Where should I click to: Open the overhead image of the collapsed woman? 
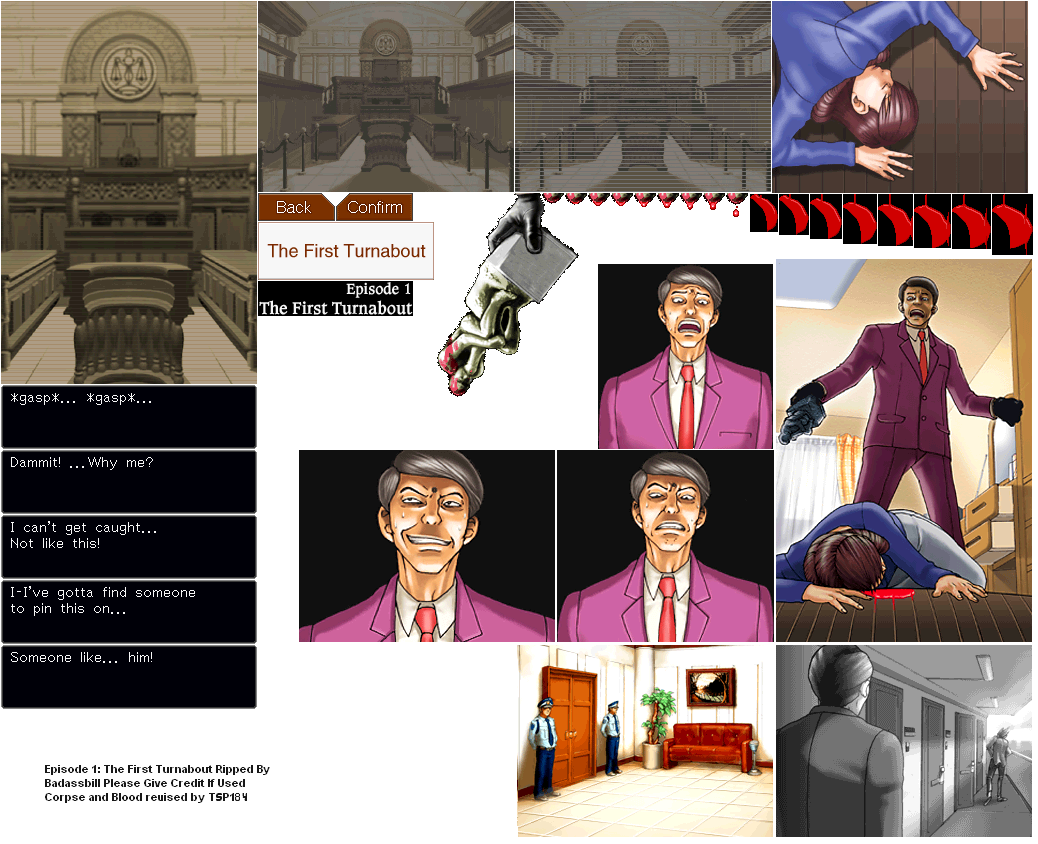click(x=900, y=97)
